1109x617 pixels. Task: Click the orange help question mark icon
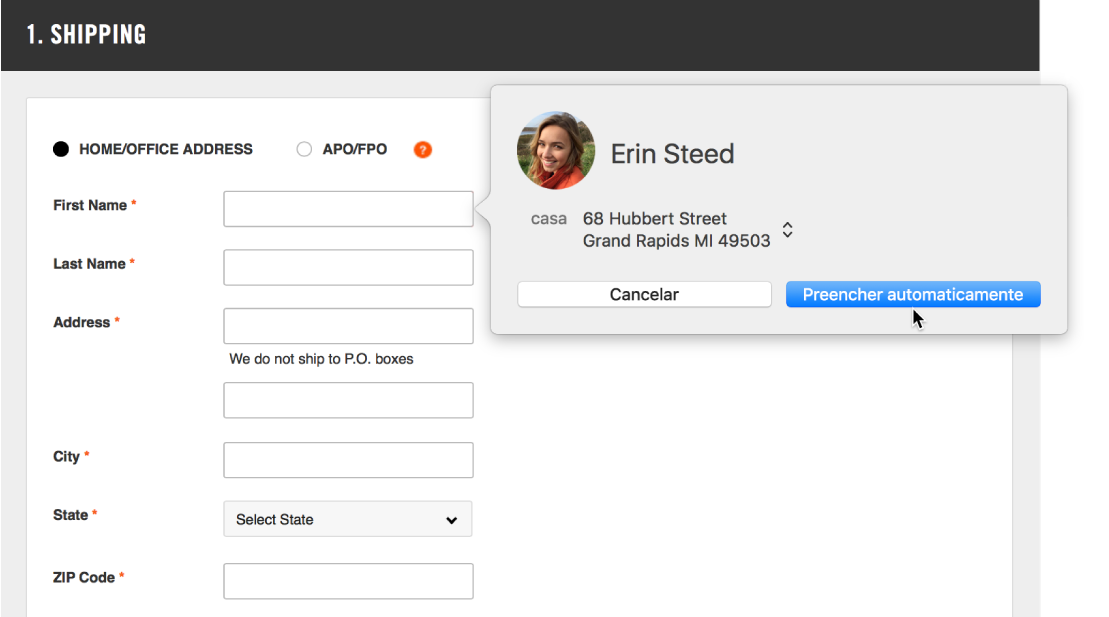[x=422, y=149]
